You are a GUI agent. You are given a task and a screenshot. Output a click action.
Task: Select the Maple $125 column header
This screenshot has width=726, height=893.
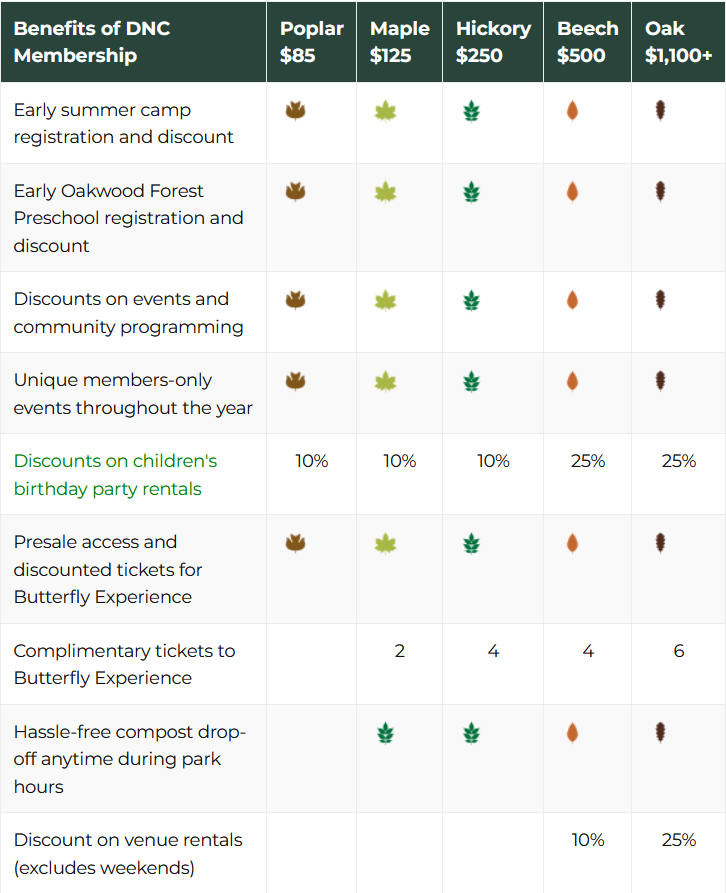tap(400, 42)
